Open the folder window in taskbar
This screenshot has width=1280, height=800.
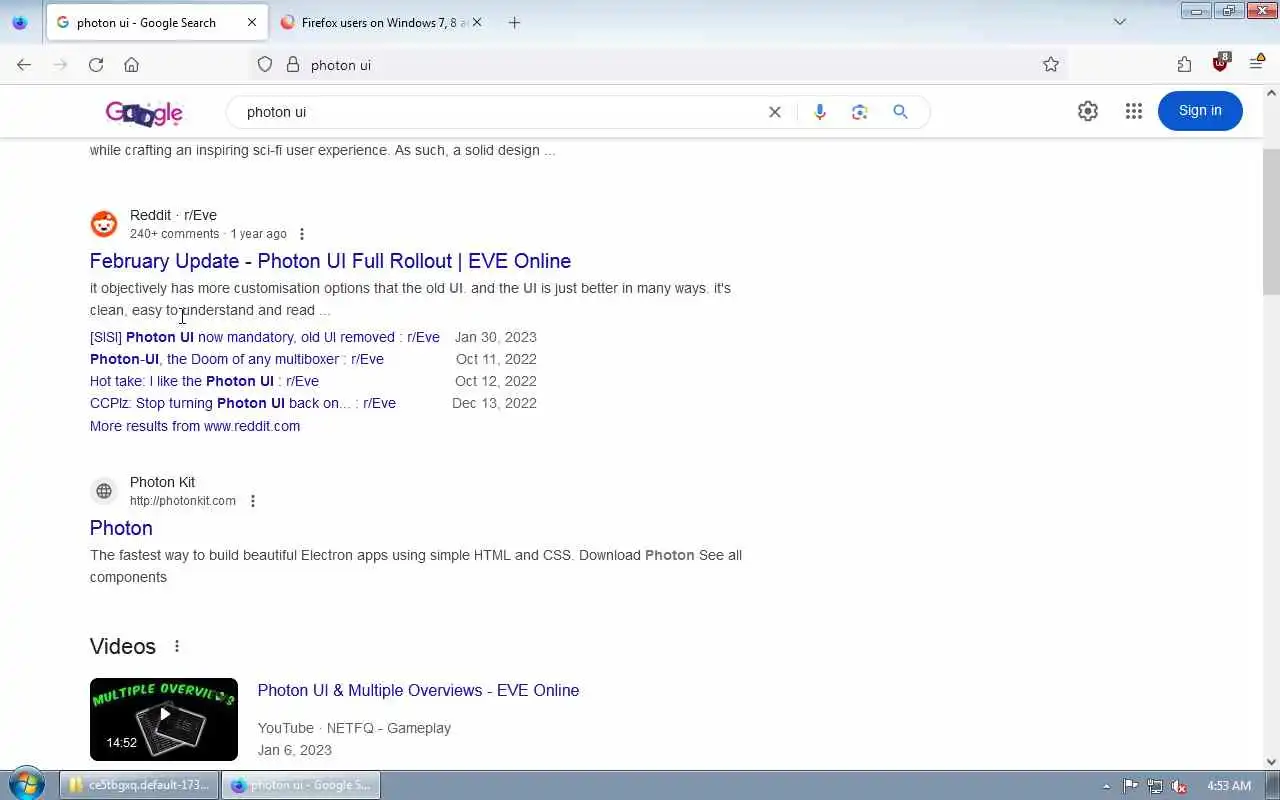pos(139,785)
